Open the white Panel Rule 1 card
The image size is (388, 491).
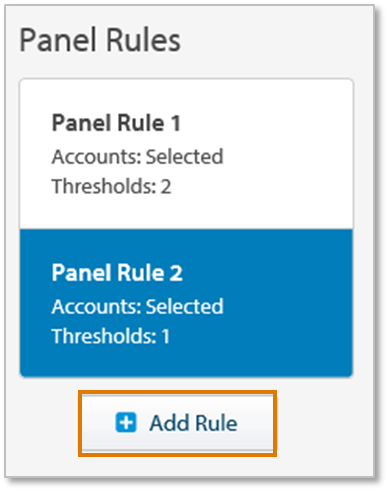tap(186, 154)
